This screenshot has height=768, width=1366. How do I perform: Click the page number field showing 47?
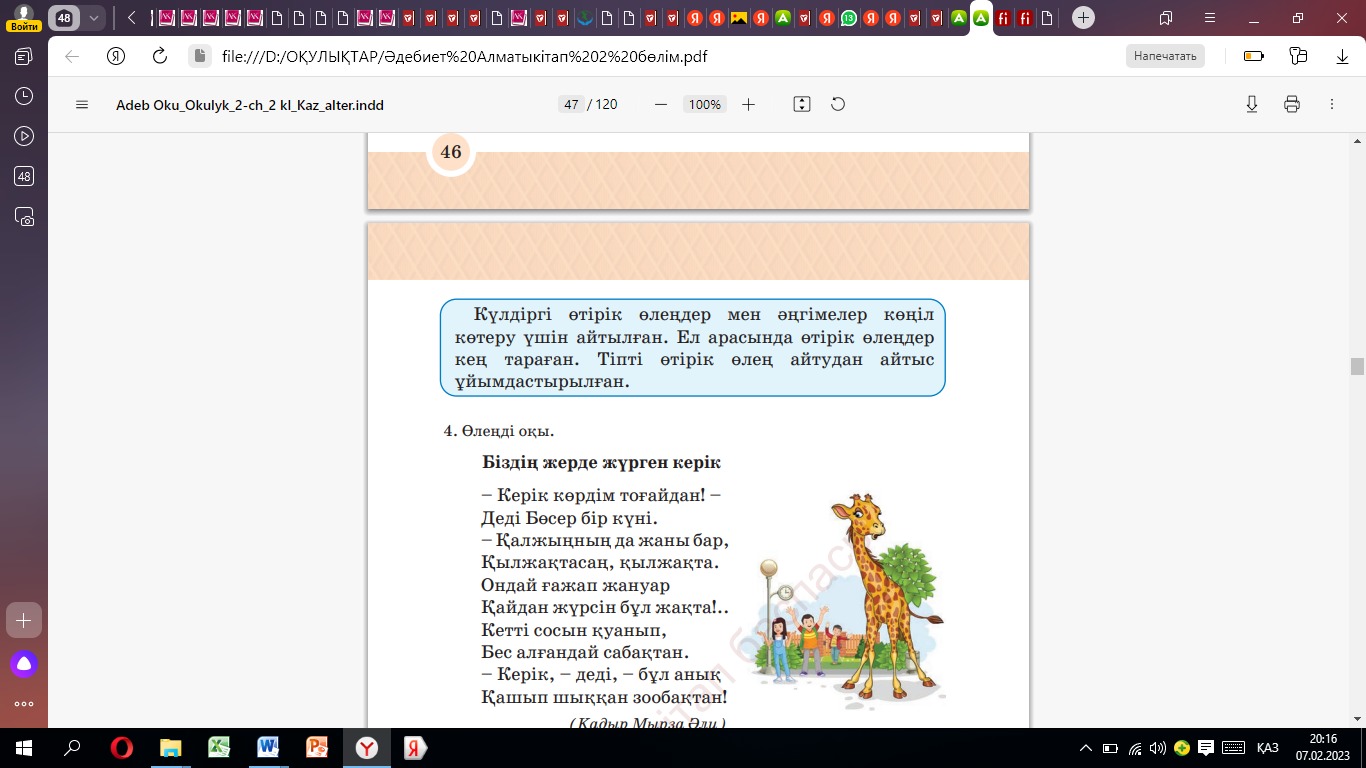point(571,104)
